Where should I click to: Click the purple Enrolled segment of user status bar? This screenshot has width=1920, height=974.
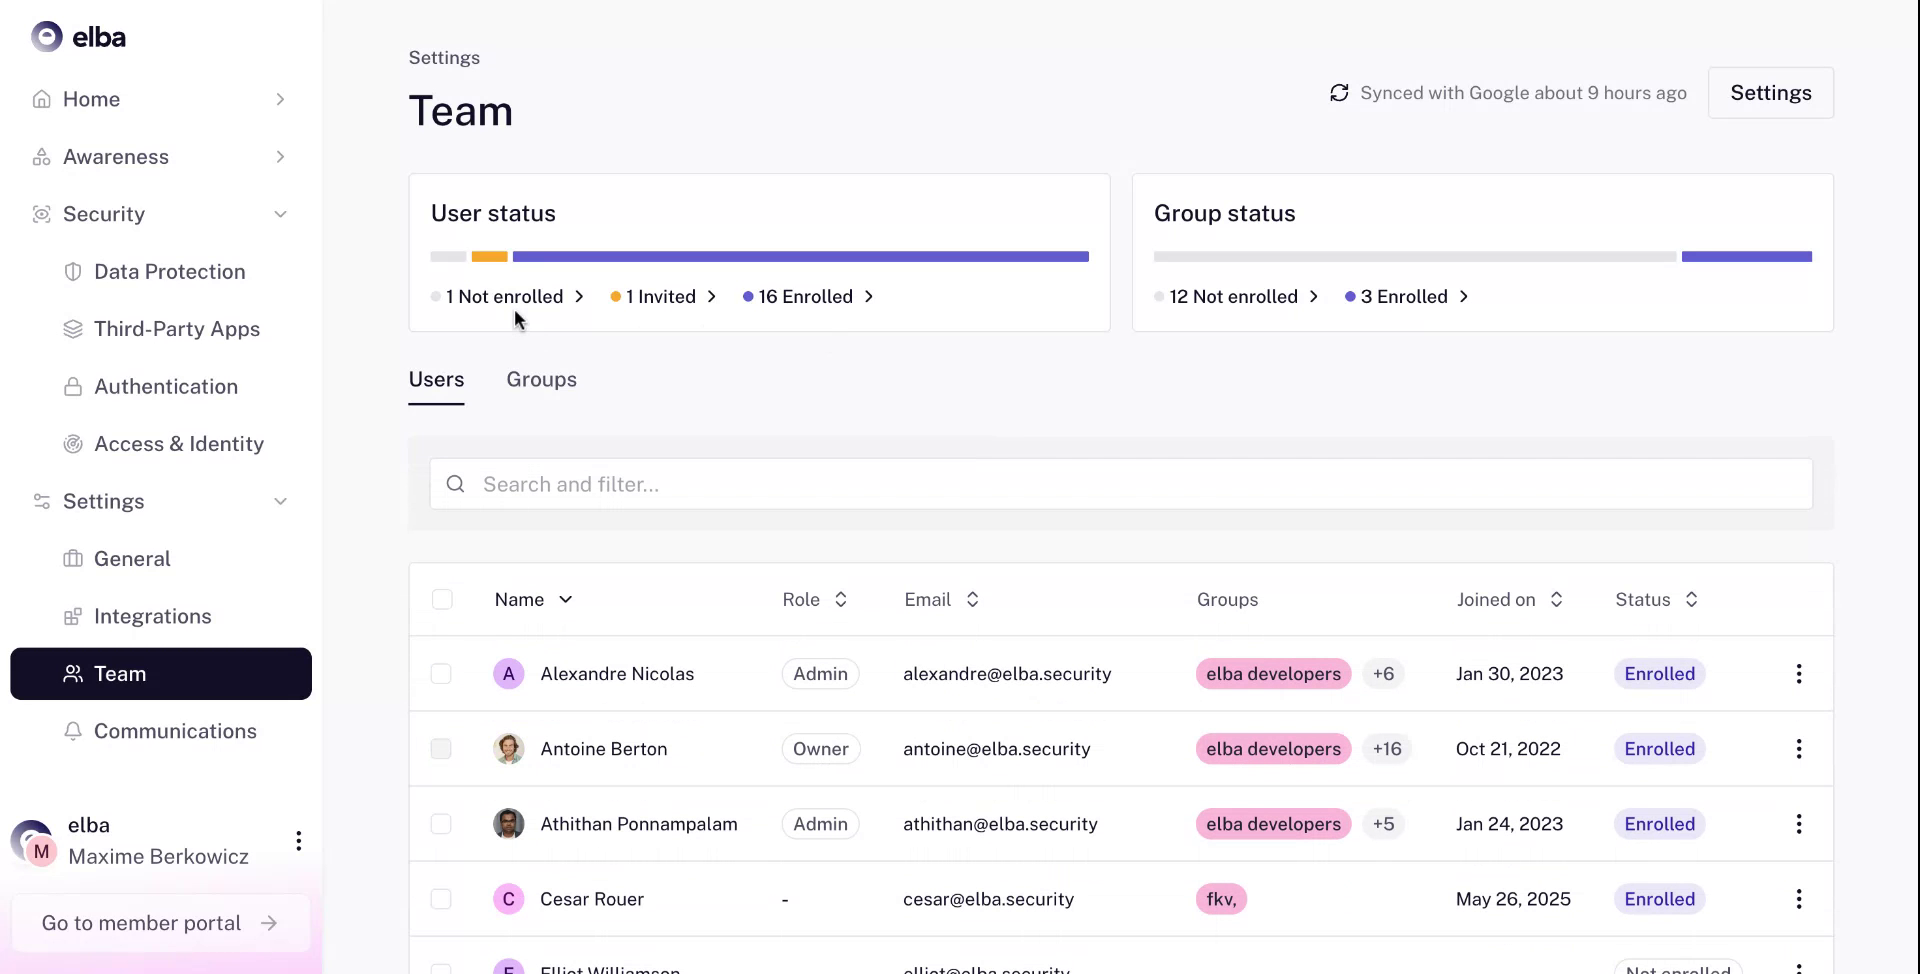[800, 257]
